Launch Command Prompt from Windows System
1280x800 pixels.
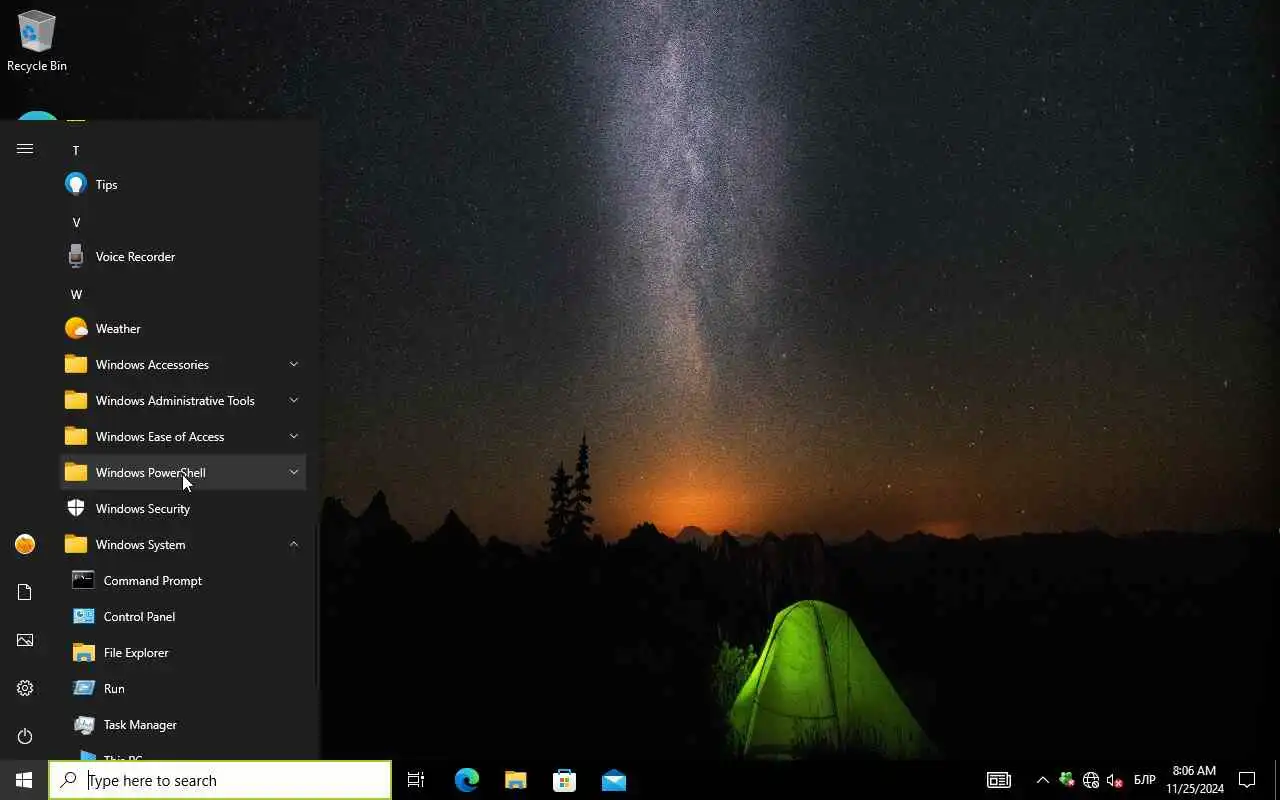183,581
